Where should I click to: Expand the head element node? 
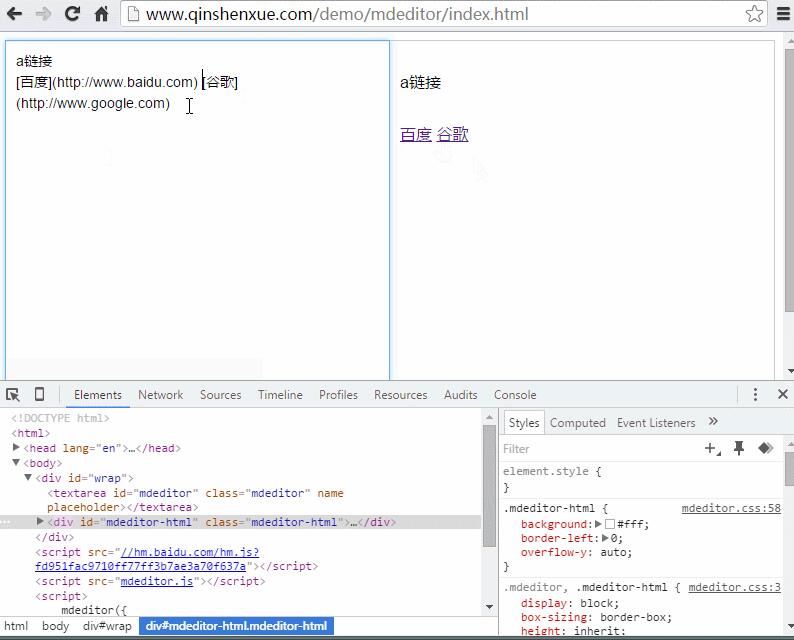[x=16, y=448]
